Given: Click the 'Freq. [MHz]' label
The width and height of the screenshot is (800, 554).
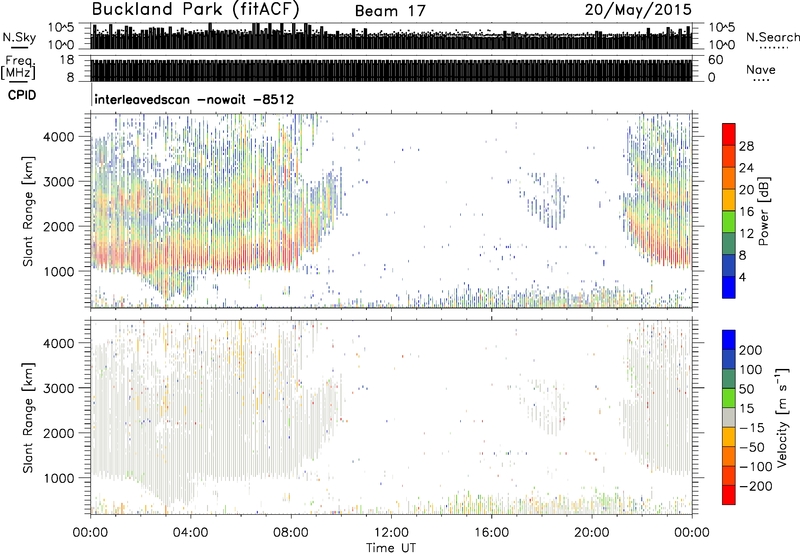Looking at the screenshot, I should (19, 68).
